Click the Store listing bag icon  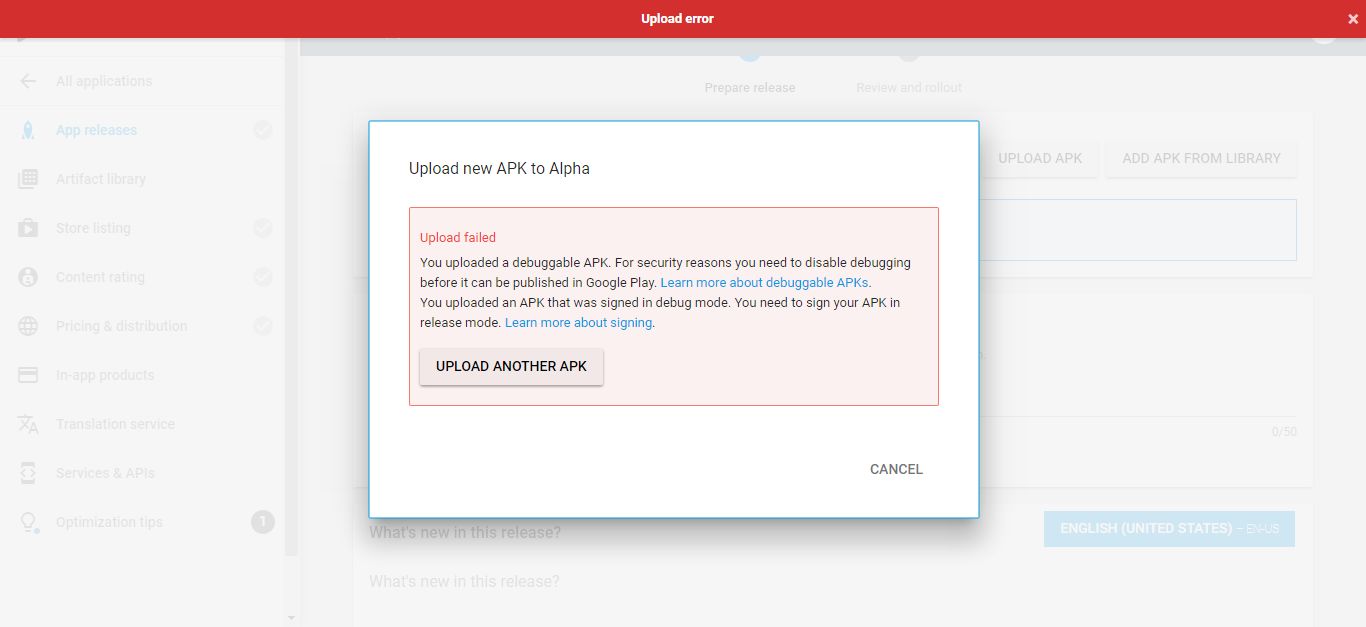(x=28, y=228)
